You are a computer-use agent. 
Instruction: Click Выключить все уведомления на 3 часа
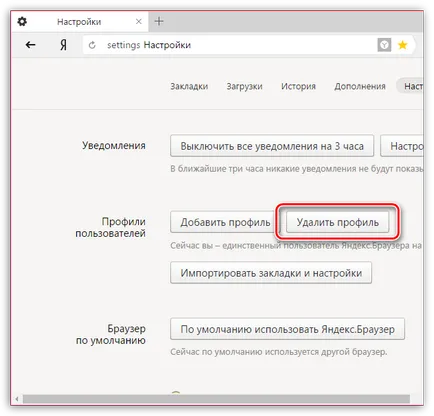[272, 146]
